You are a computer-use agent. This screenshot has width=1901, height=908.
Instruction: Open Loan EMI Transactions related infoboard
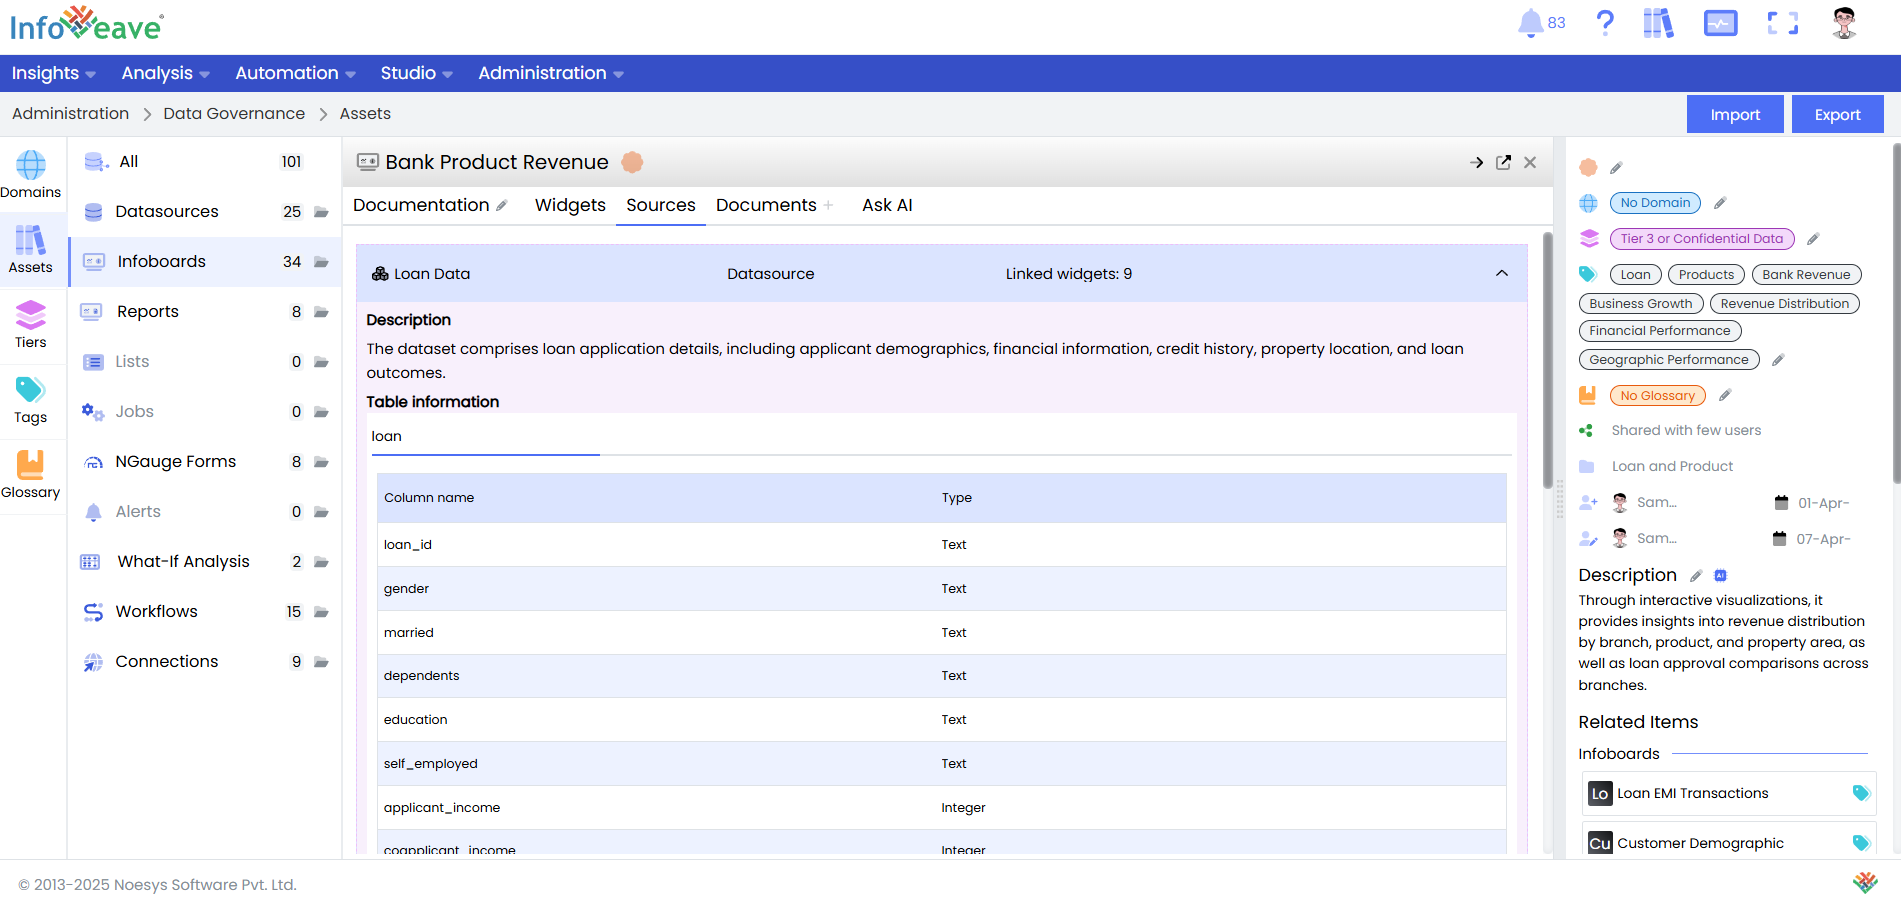click(1729, 794)
